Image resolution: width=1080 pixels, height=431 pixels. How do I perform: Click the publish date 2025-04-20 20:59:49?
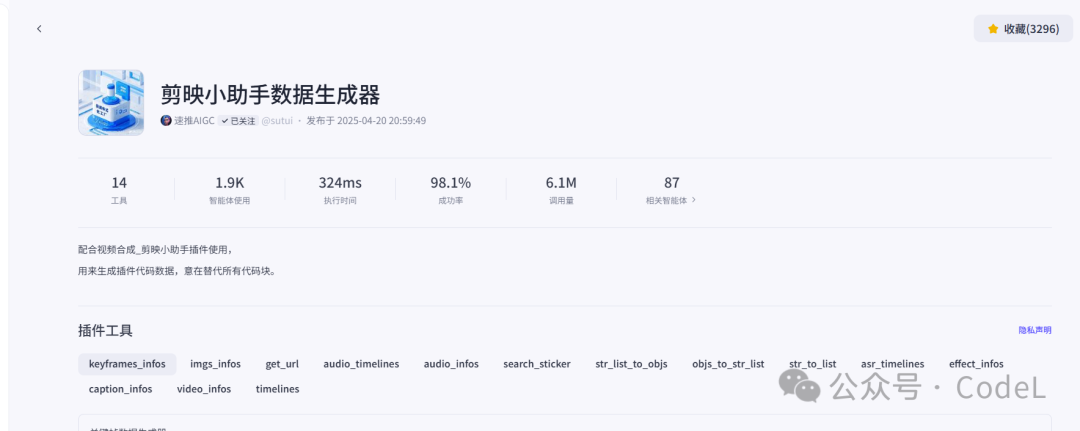[x=382, y=120]
